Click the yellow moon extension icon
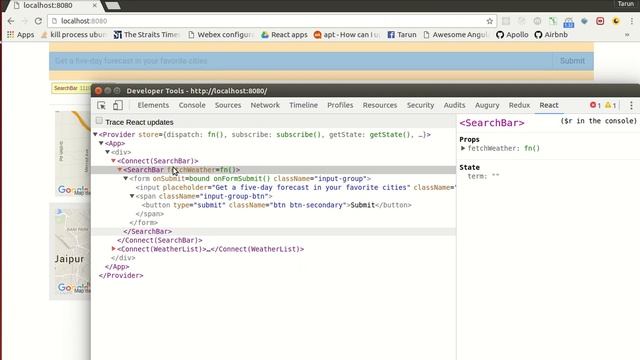640x360 pixels. 616,21
